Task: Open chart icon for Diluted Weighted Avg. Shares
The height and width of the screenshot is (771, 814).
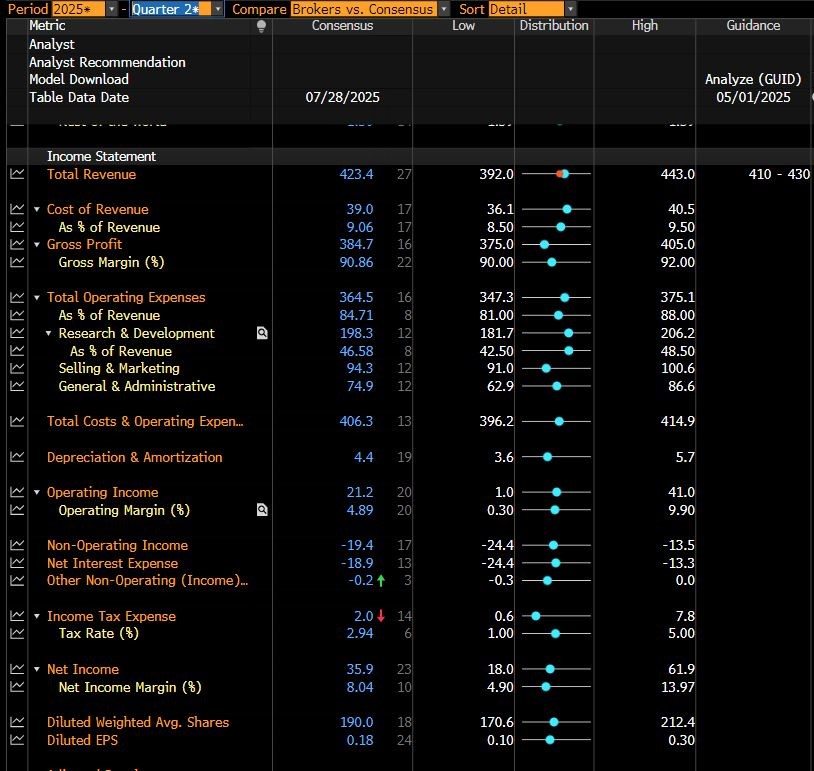Action: coord(17,722)
